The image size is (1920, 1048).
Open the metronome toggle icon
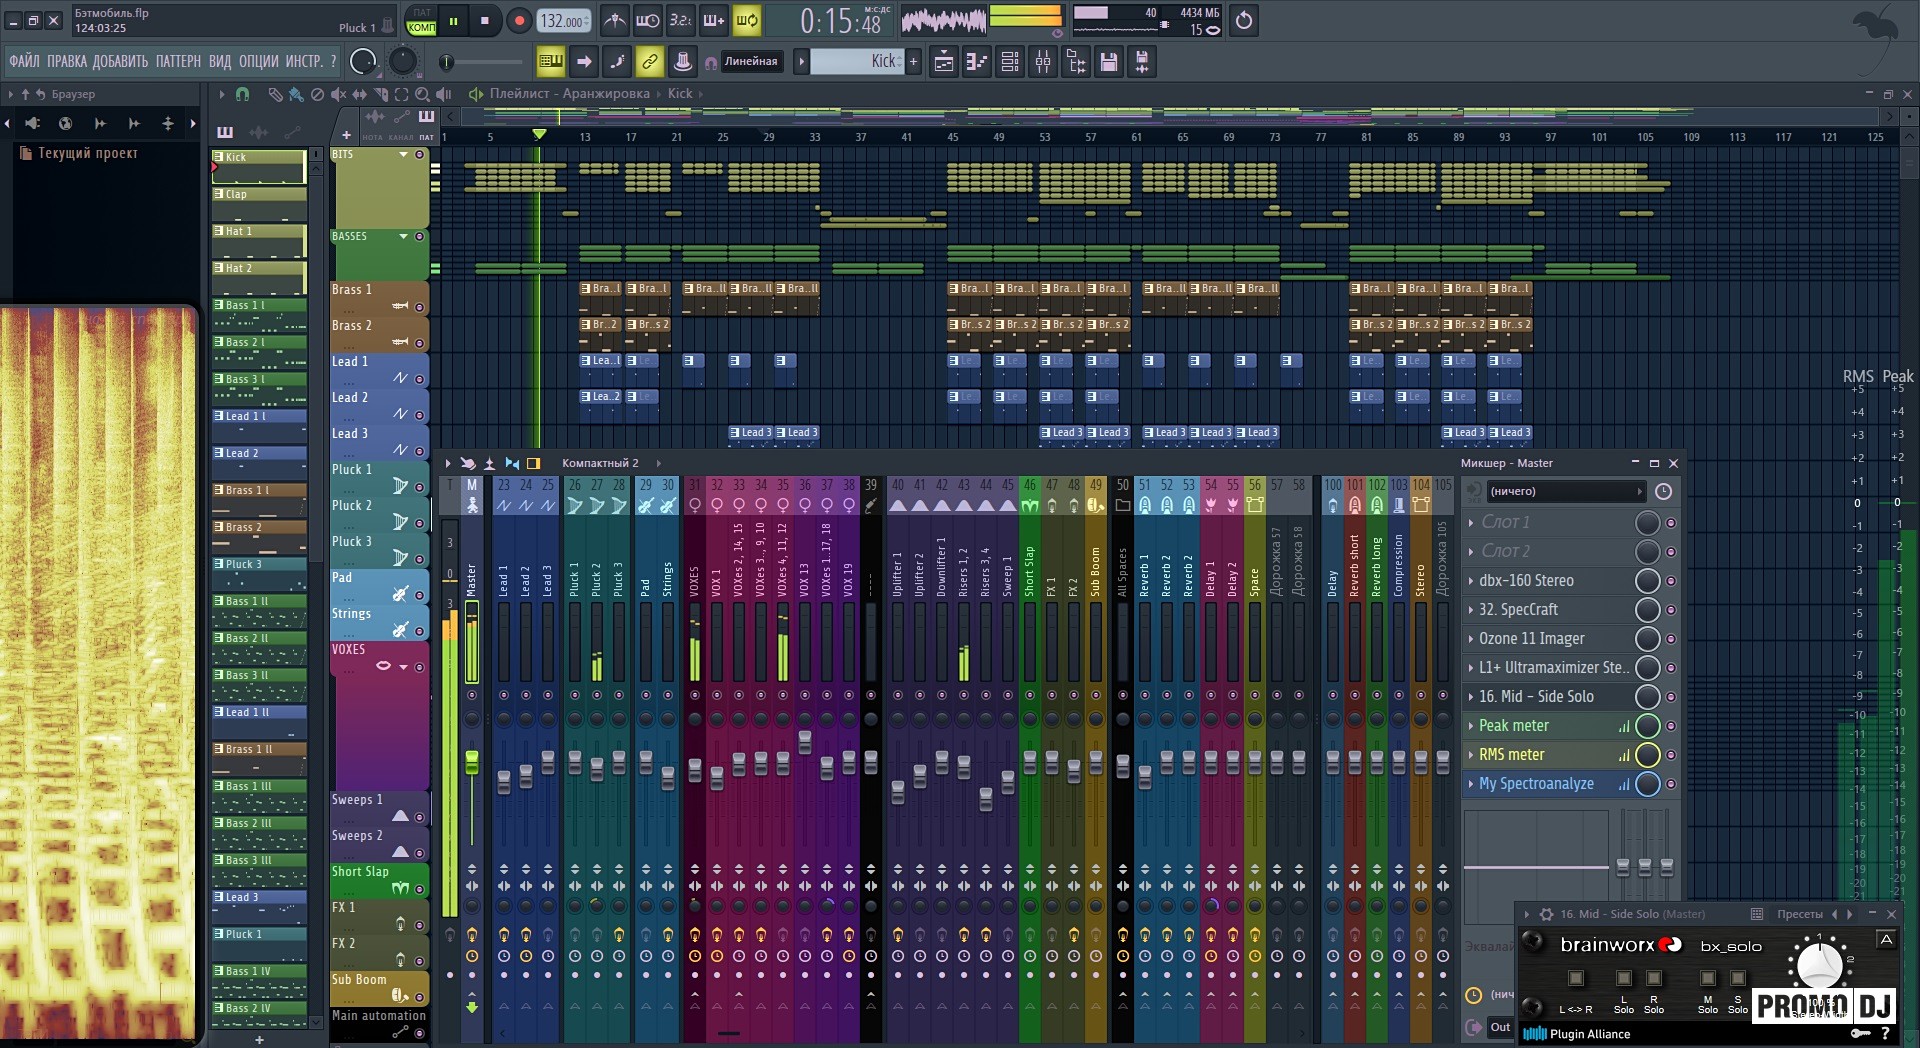(614, 21)
